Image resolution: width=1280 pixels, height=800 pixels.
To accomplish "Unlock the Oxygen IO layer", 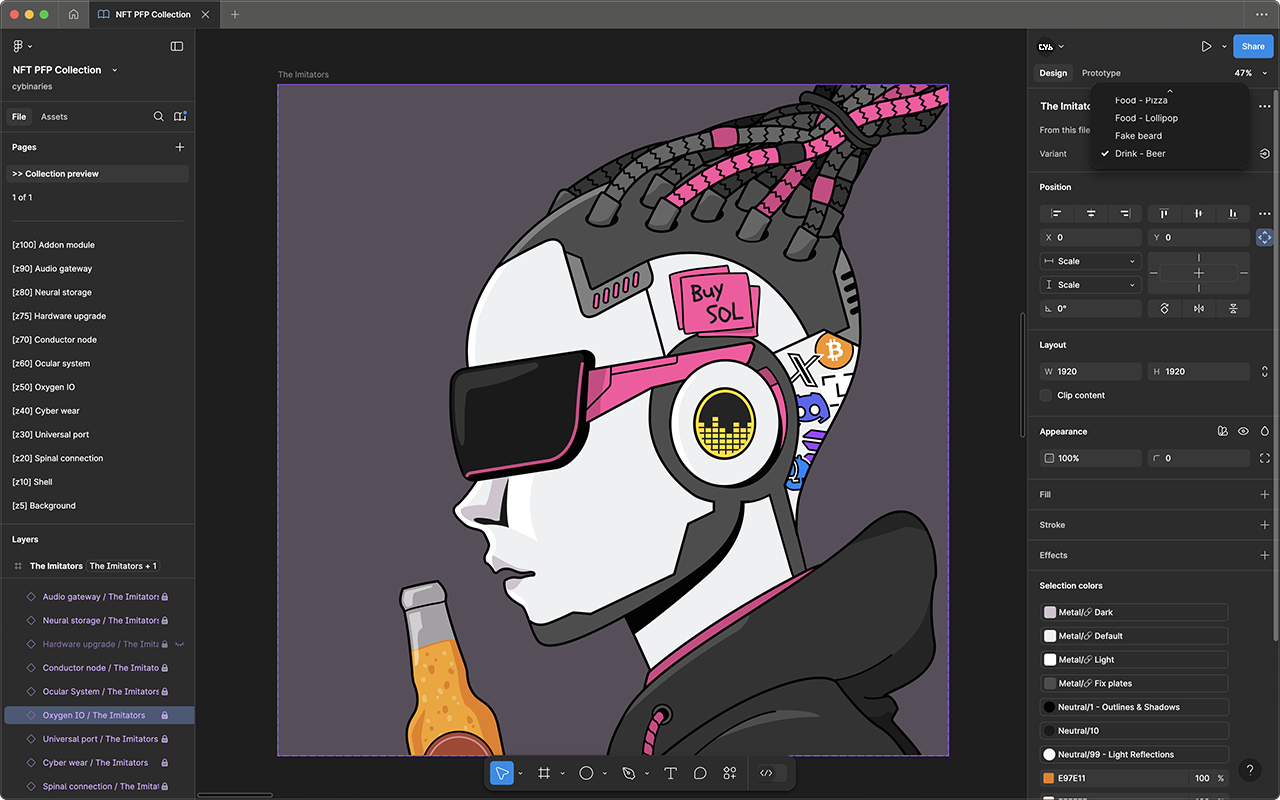I will pyautogui.click(x=165, y=716).
